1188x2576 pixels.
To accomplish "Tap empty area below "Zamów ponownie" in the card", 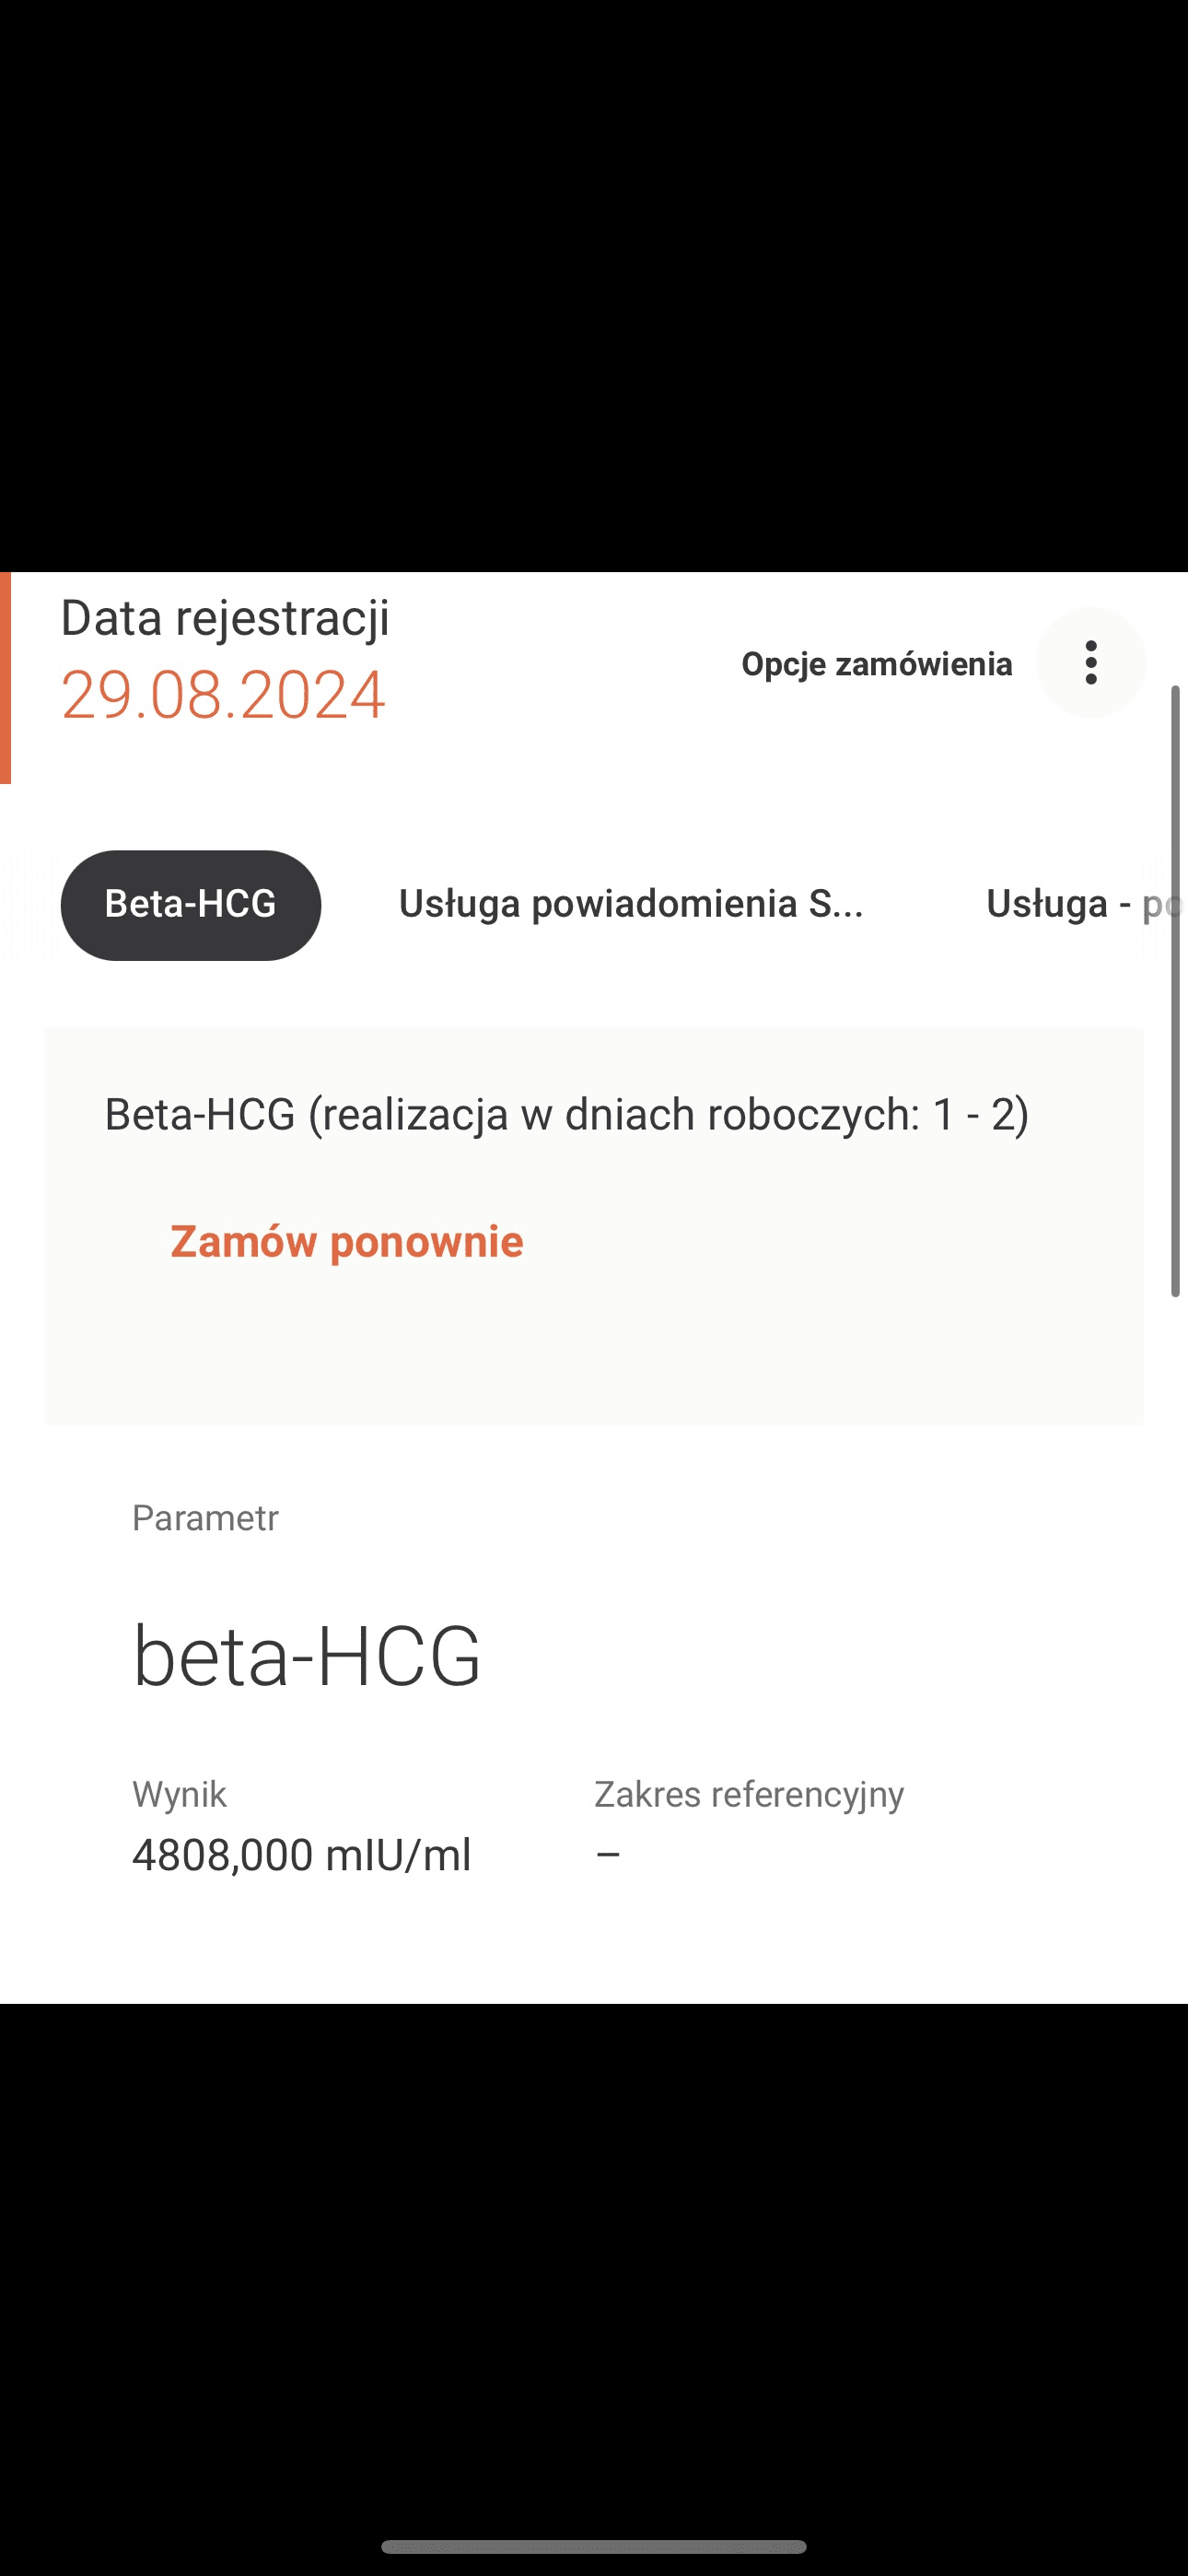I will [x=594, y=1350].
